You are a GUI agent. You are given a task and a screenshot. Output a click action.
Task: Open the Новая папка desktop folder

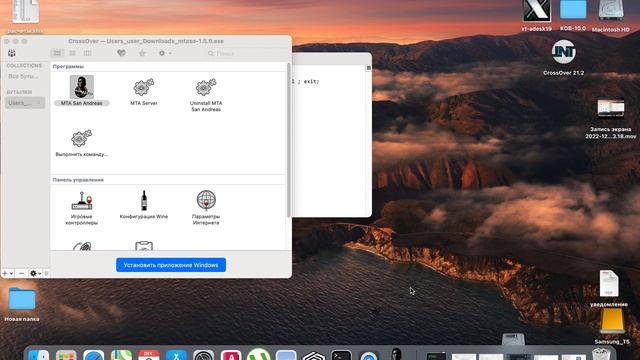click(x=22, y=299)
